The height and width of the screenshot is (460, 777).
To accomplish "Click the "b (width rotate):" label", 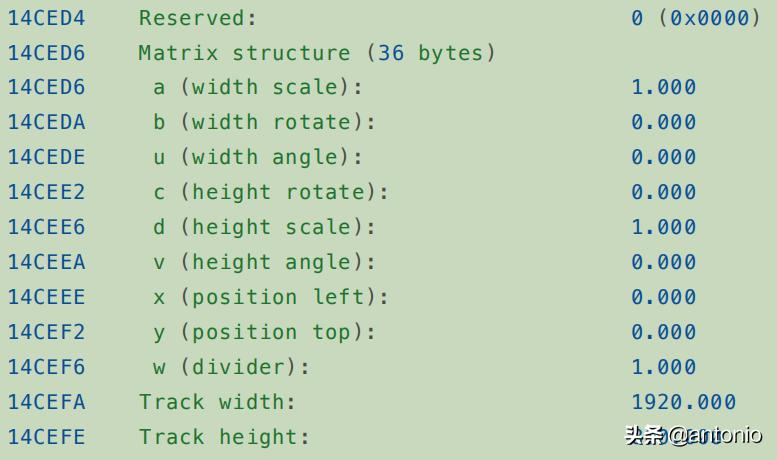I will pos(265,123).
